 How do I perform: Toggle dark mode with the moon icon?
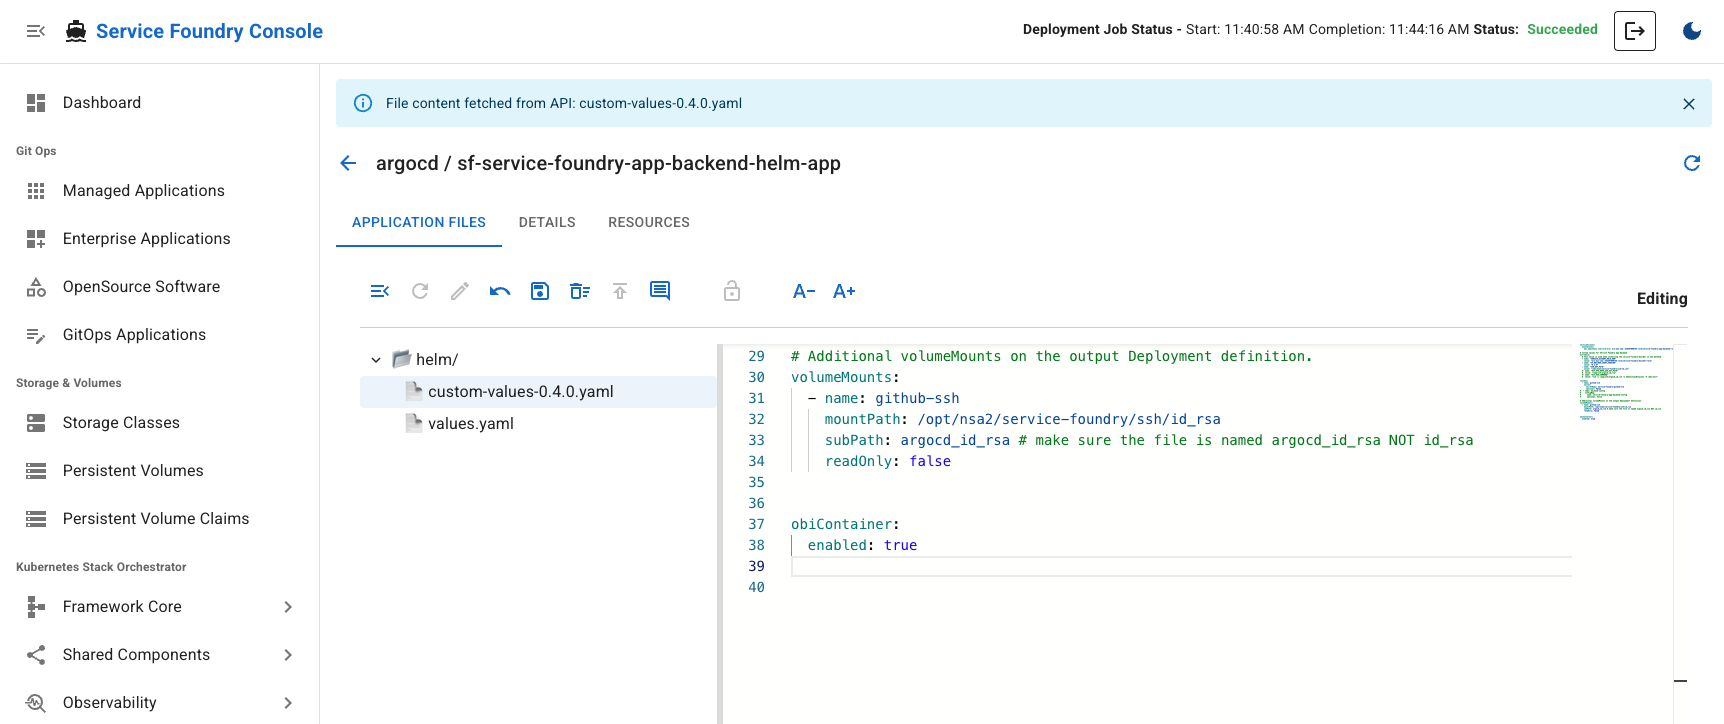coord(1692,31)
